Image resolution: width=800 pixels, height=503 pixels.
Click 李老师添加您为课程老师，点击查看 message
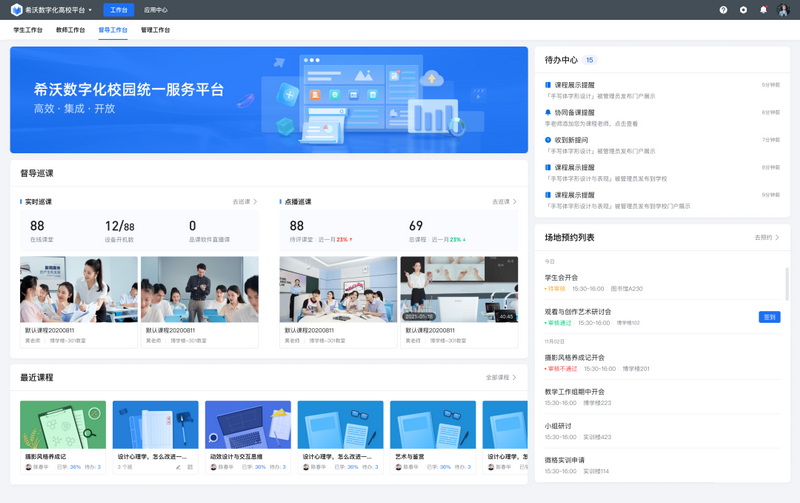click(591, 124)
